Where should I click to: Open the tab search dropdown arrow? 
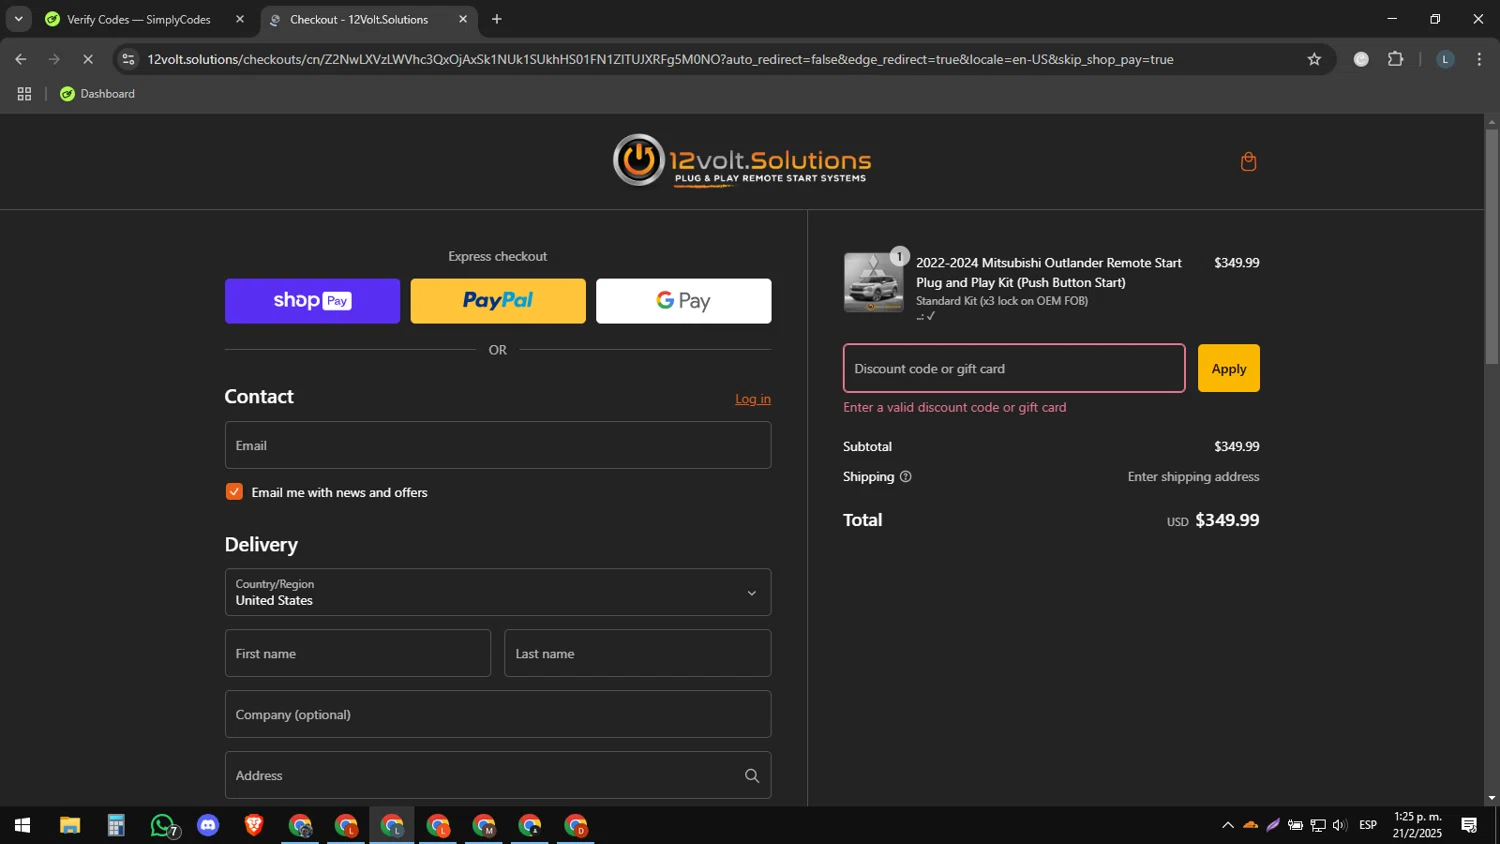coord(18,19)
